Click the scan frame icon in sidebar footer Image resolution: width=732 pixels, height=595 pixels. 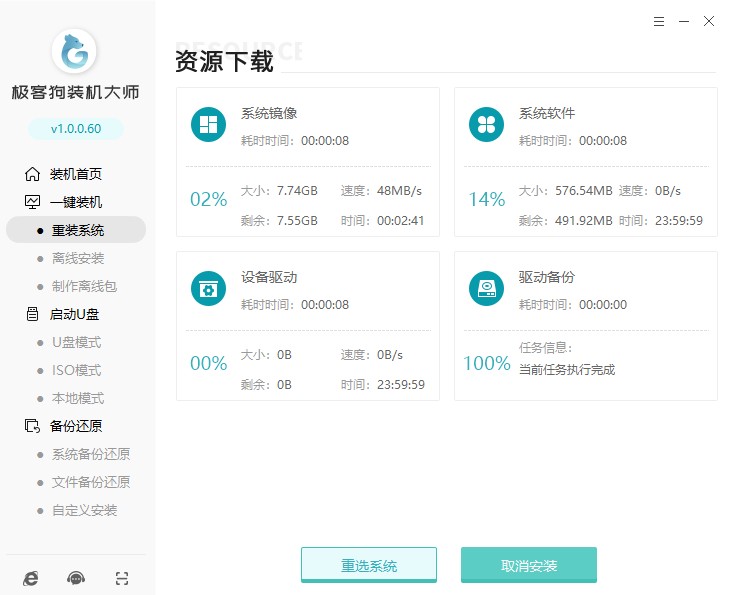click(122, 578)
